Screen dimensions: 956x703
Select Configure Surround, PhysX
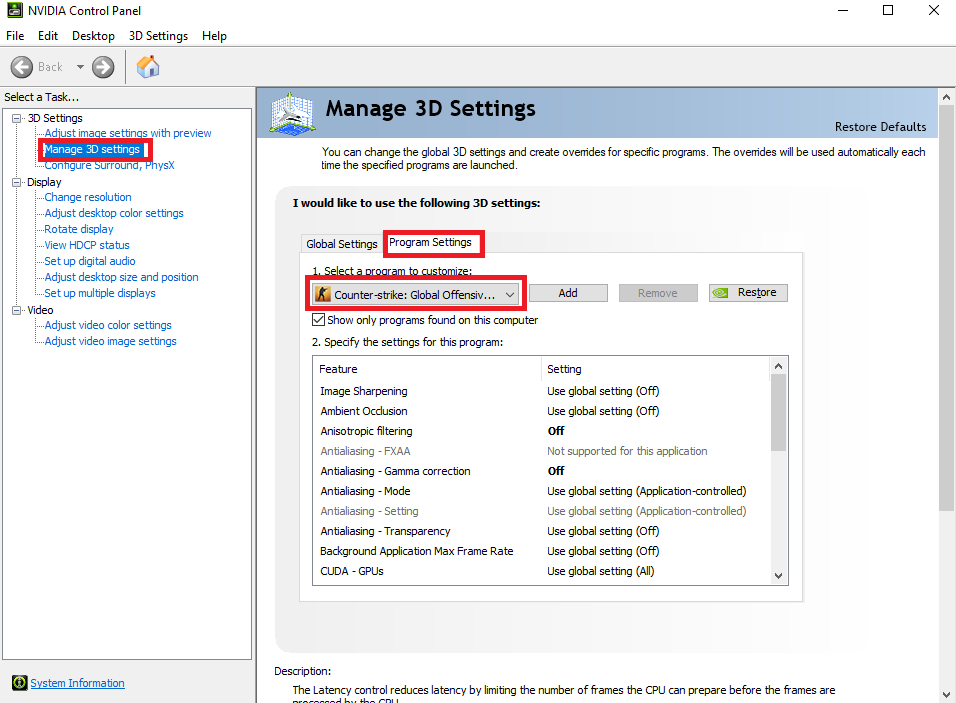click(109, 165)
